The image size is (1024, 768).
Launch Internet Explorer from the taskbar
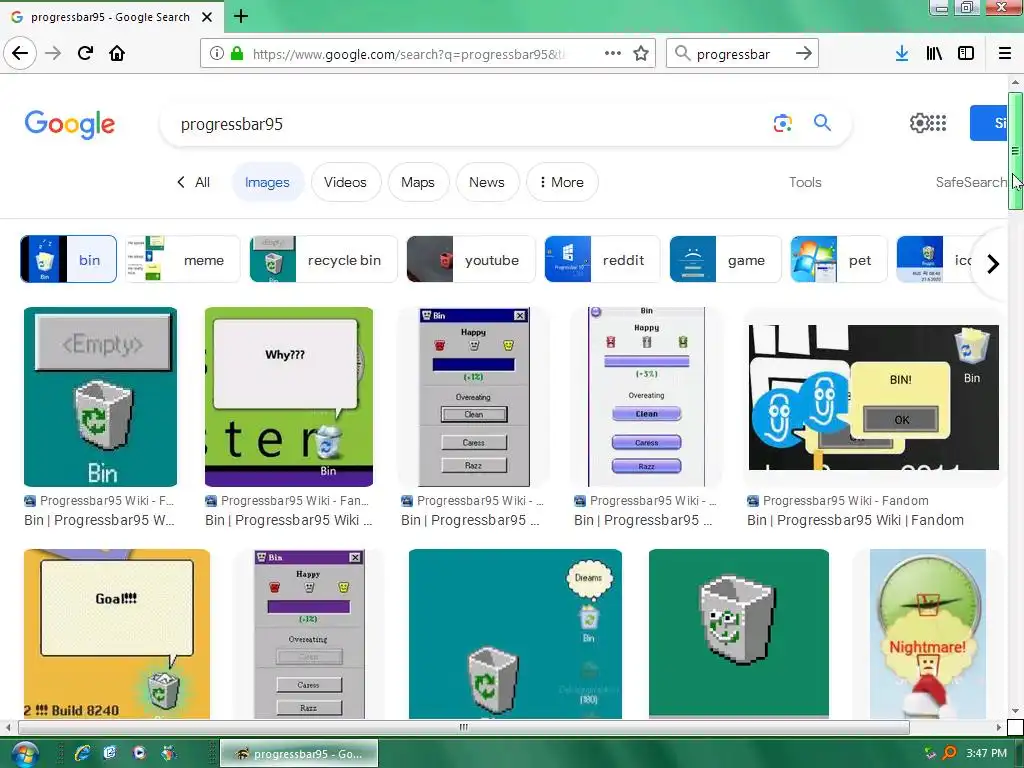(x=82, y=754)
